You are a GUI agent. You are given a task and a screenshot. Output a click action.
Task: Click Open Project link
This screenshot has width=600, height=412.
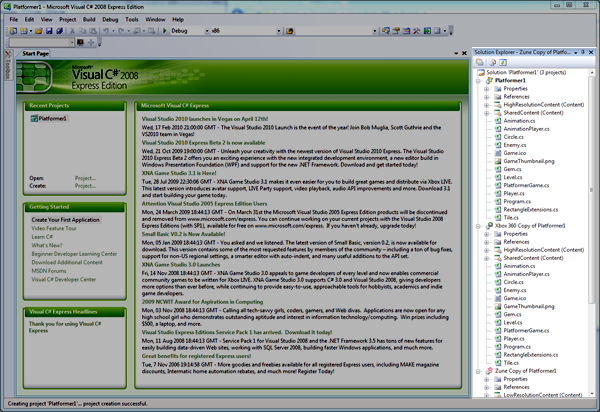coord(85,178)
